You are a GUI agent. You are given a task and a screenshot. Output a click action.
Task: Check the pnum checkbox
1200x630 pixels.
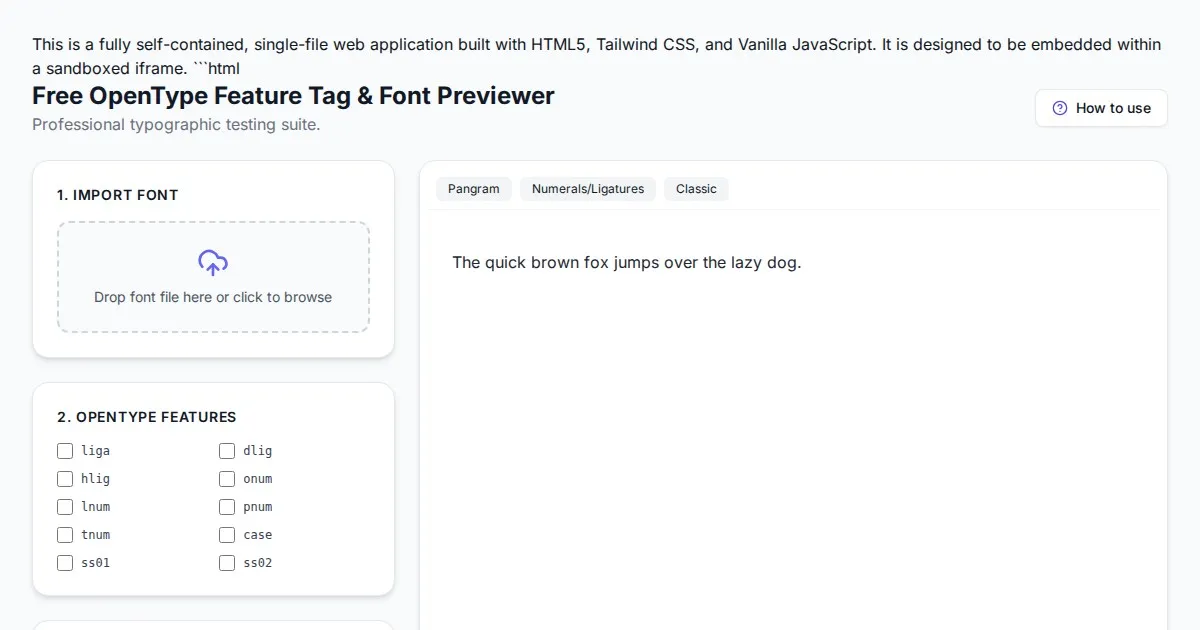click(227, 507)
